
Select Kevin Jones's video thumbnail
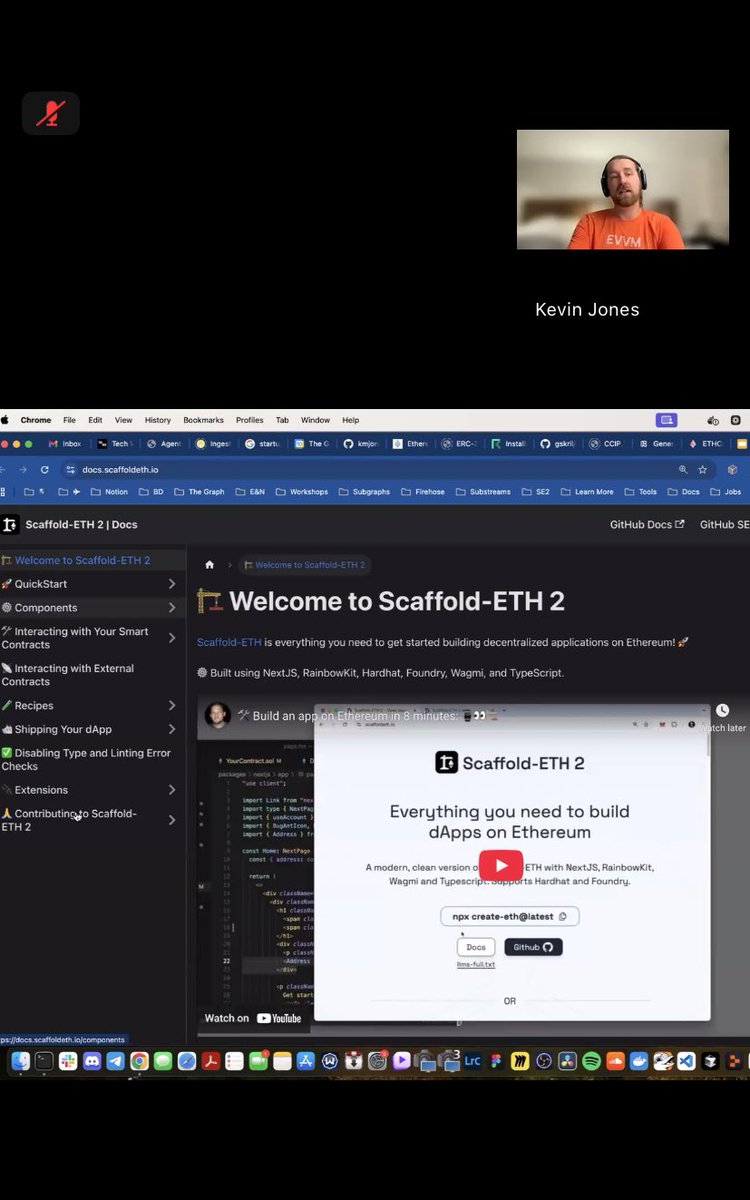click(623, 189)
